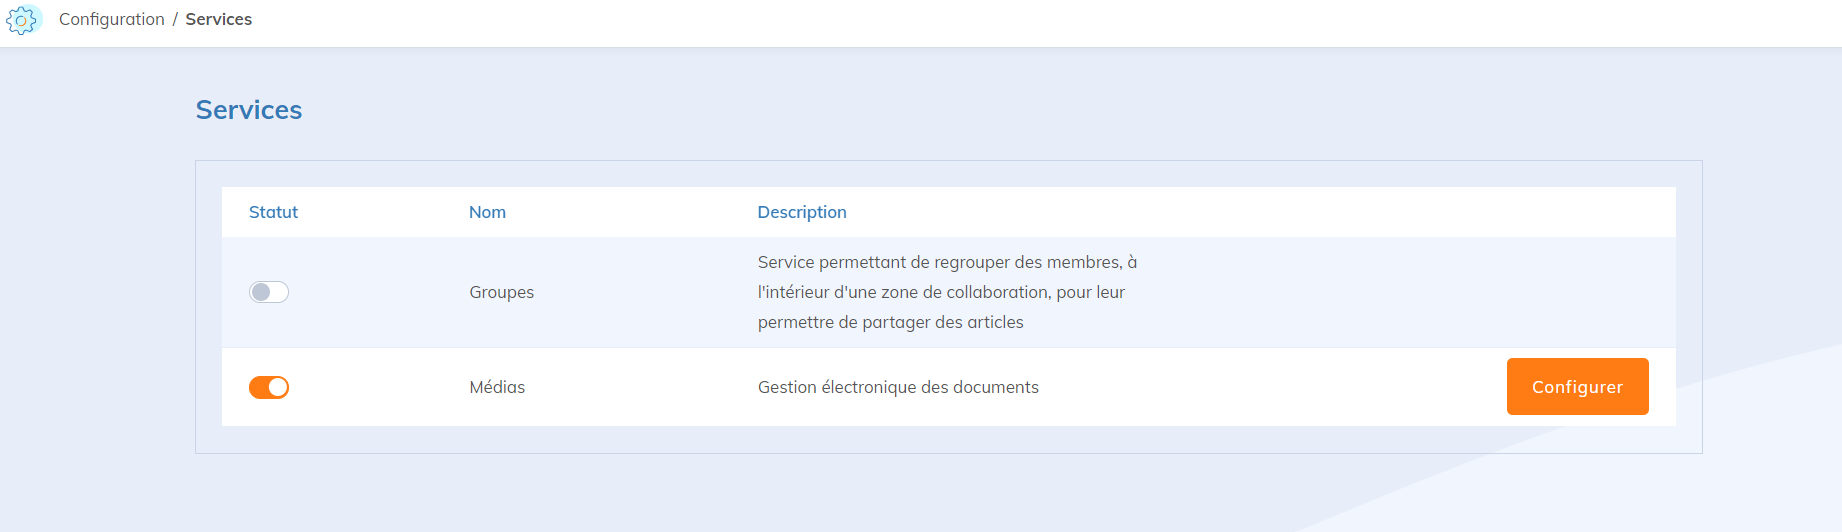Click the 'Gestion électronique des documents' description
1842x532 pixels.
point(898,387)
